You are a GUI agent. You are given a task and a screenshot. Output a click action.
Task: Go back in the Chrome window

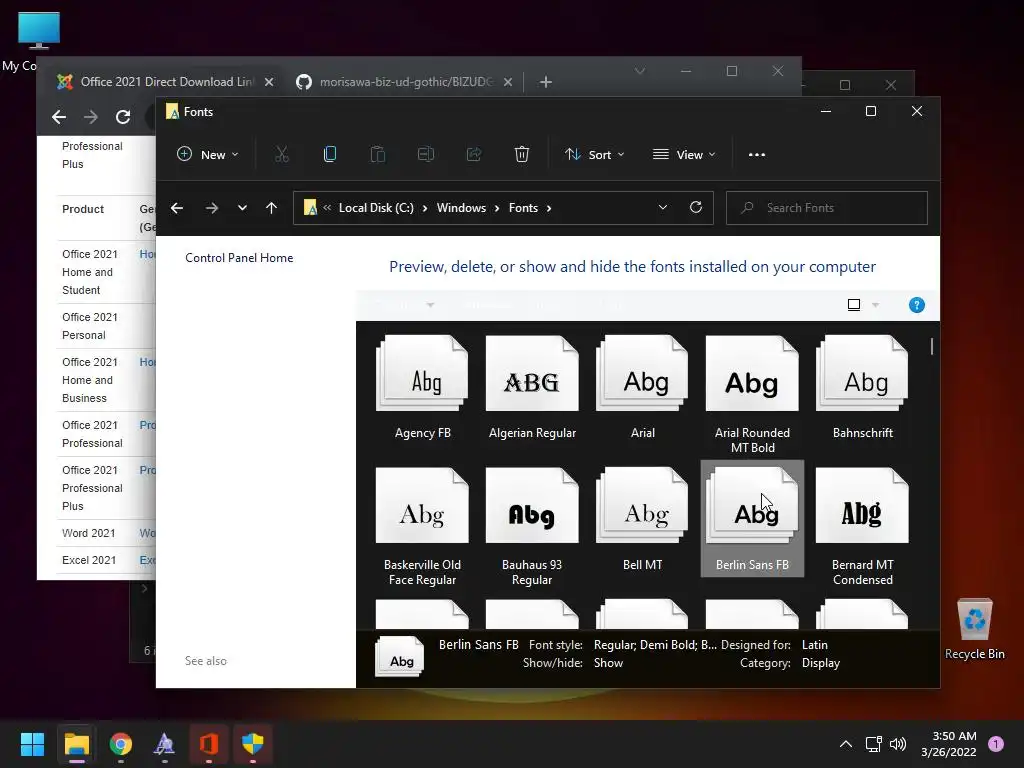pos(59,117)
